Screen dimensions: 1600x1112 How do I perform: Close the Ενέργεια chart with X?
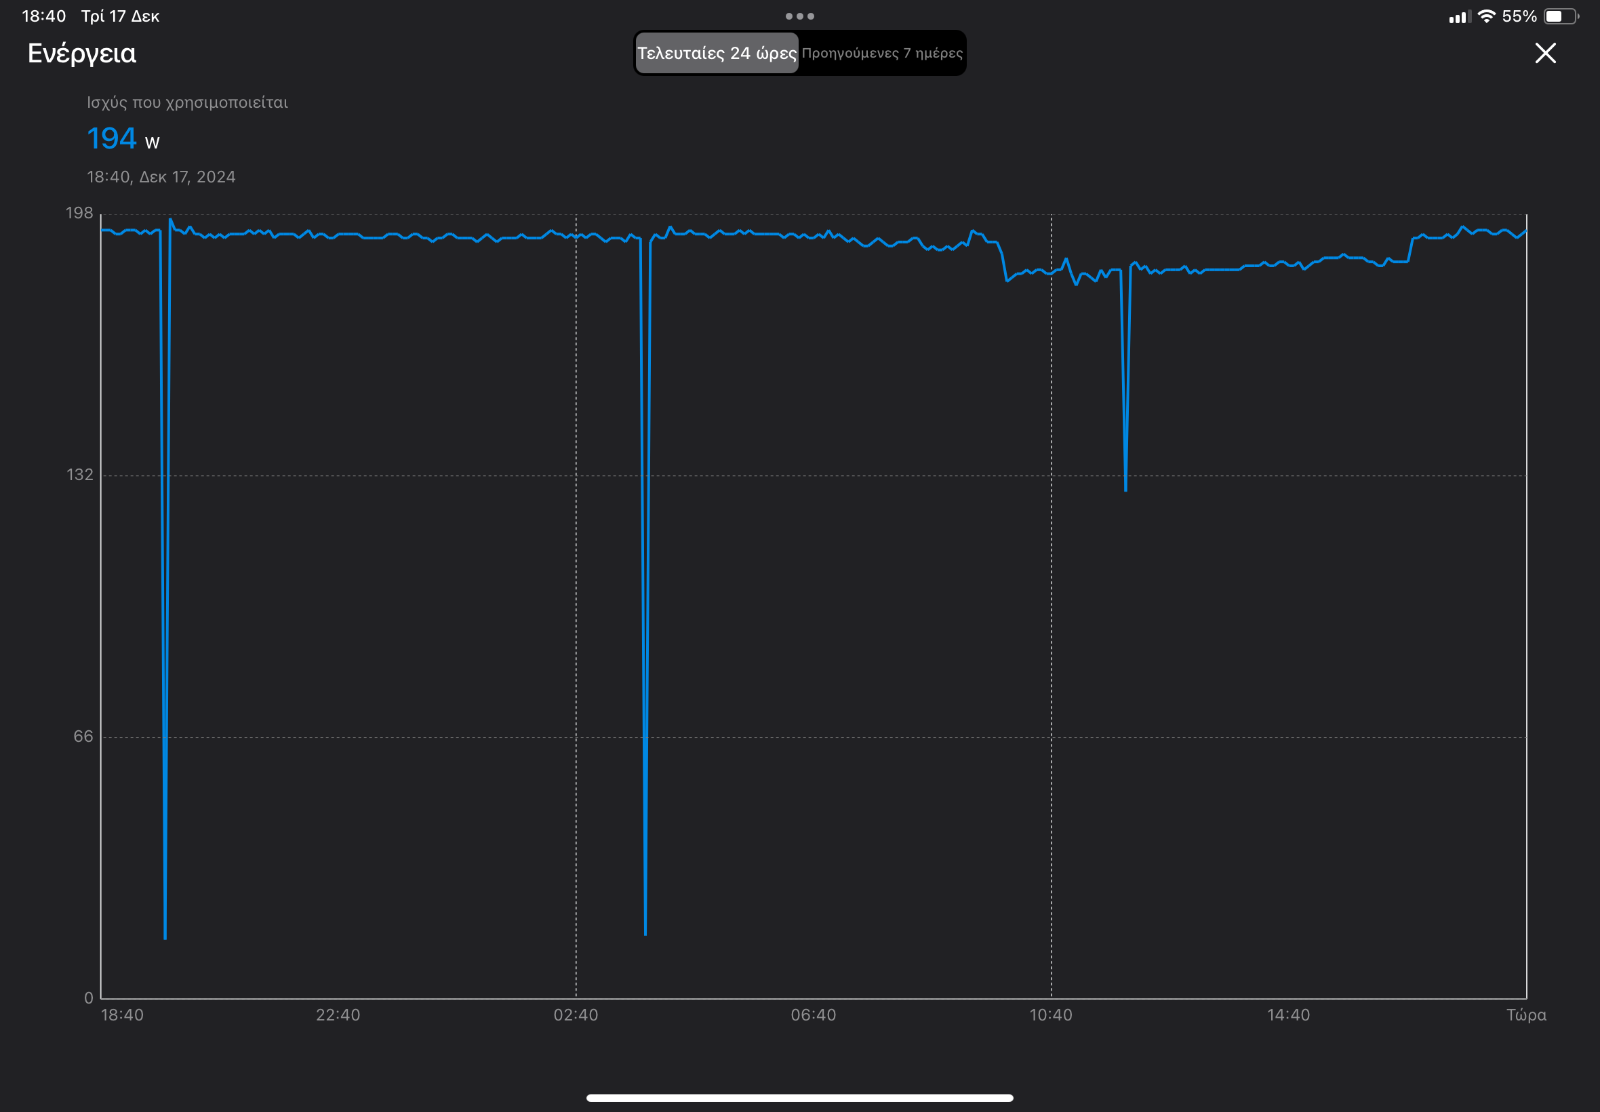point(1545,53)
